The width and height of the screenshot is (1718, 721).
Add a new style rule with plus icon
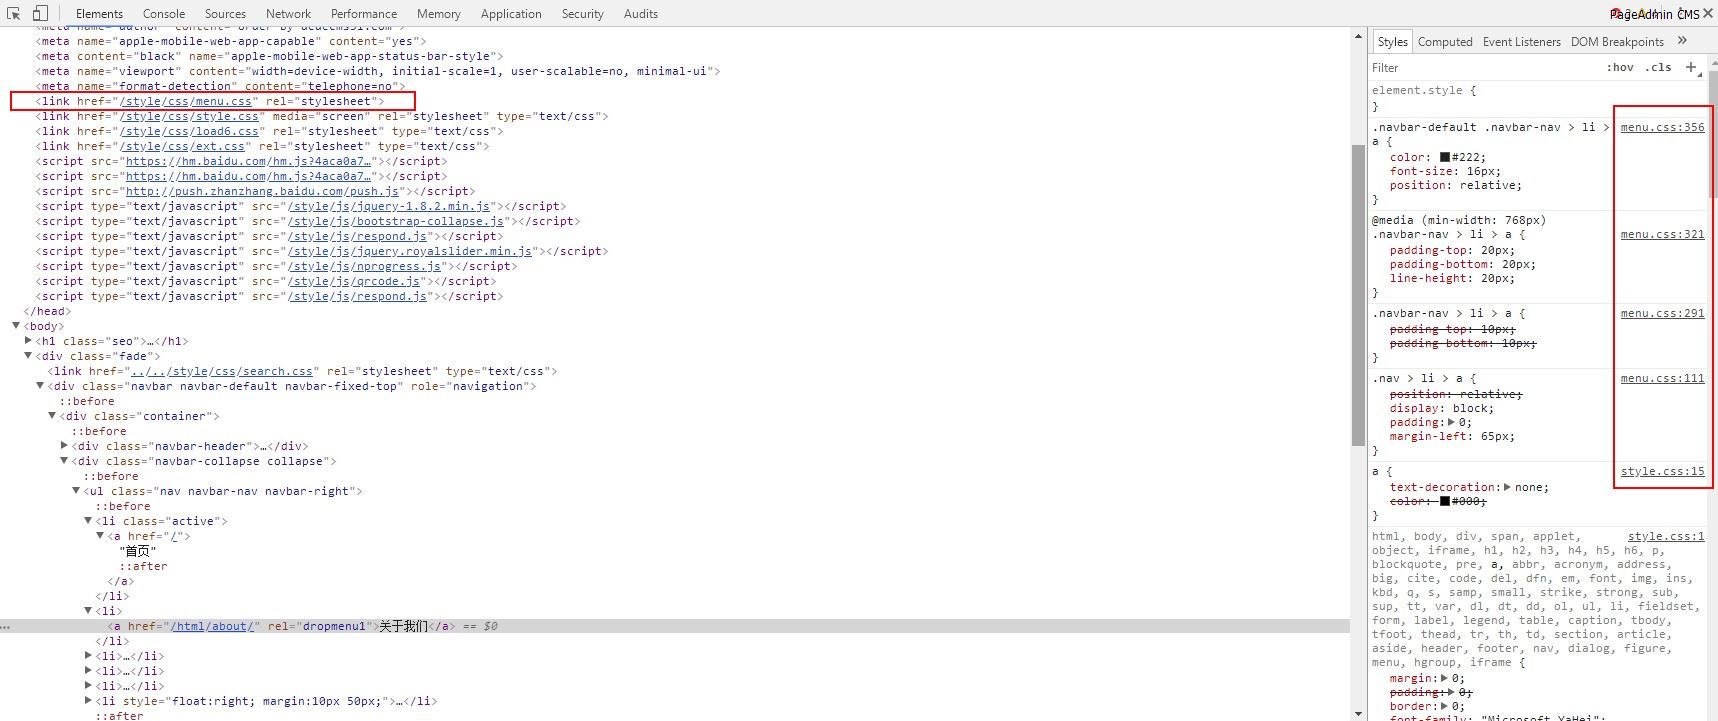[1691, 67]
